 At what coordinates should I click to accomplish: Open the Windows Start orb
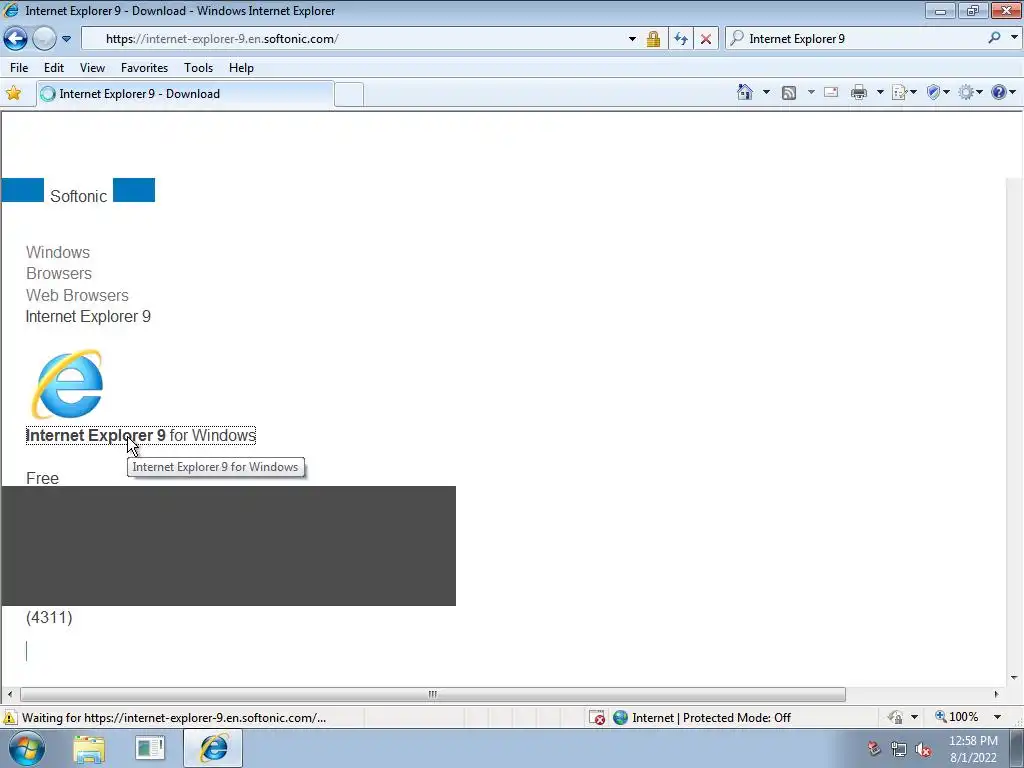tap(26, 748)
